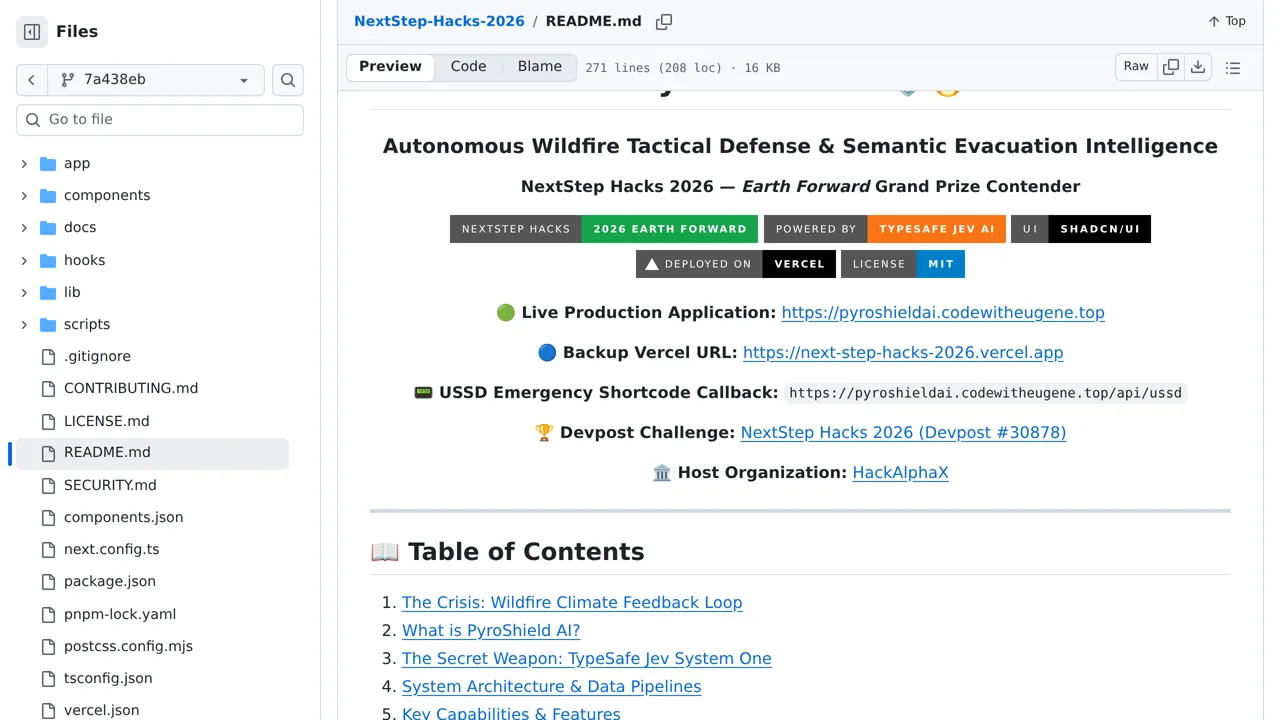Image resolution: width=1280 pixels, height=720 pixels.
Task: Click the pnpm-lock.yaml file icon
Action: click(48, 614)
